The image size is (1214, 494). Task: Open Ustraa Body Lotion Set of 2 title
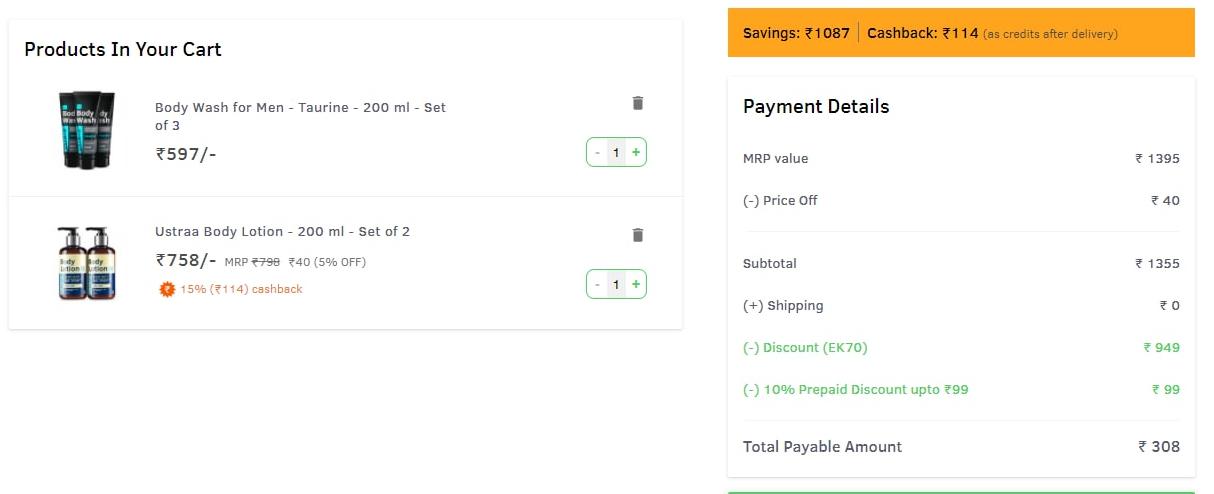(282, 231)
